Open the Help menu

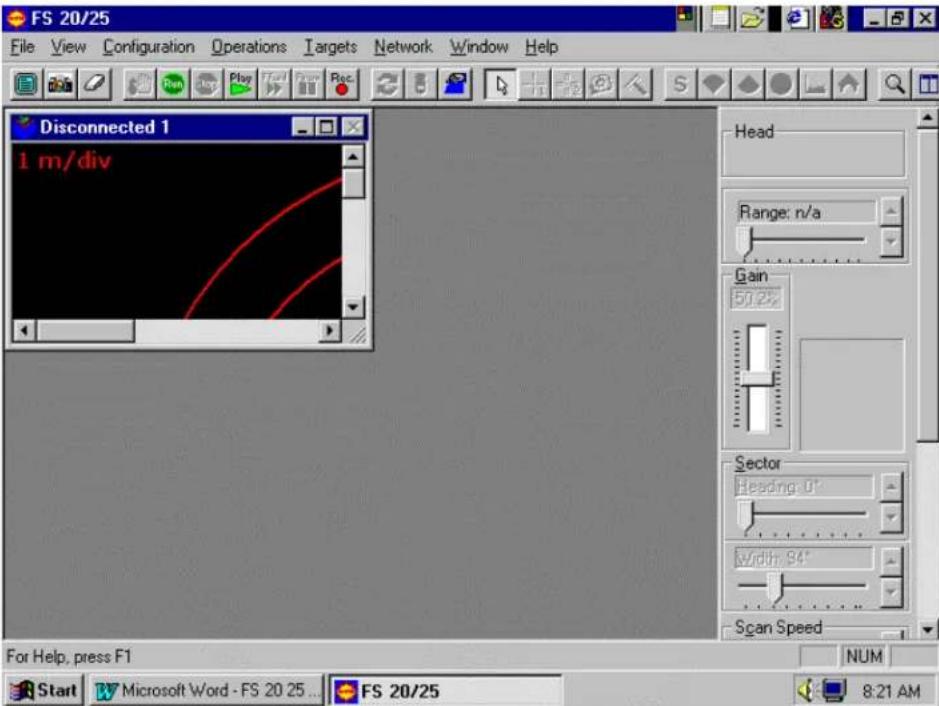541,47
